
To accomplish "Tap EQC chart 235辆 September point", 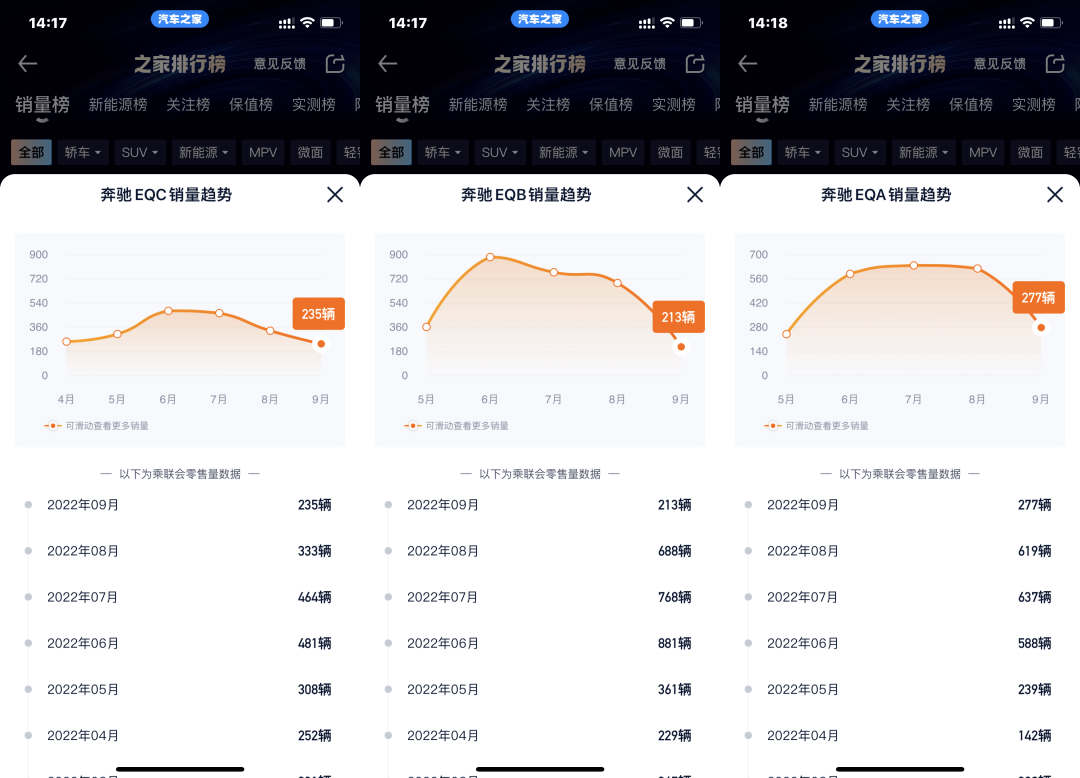I will pos(321,344).
